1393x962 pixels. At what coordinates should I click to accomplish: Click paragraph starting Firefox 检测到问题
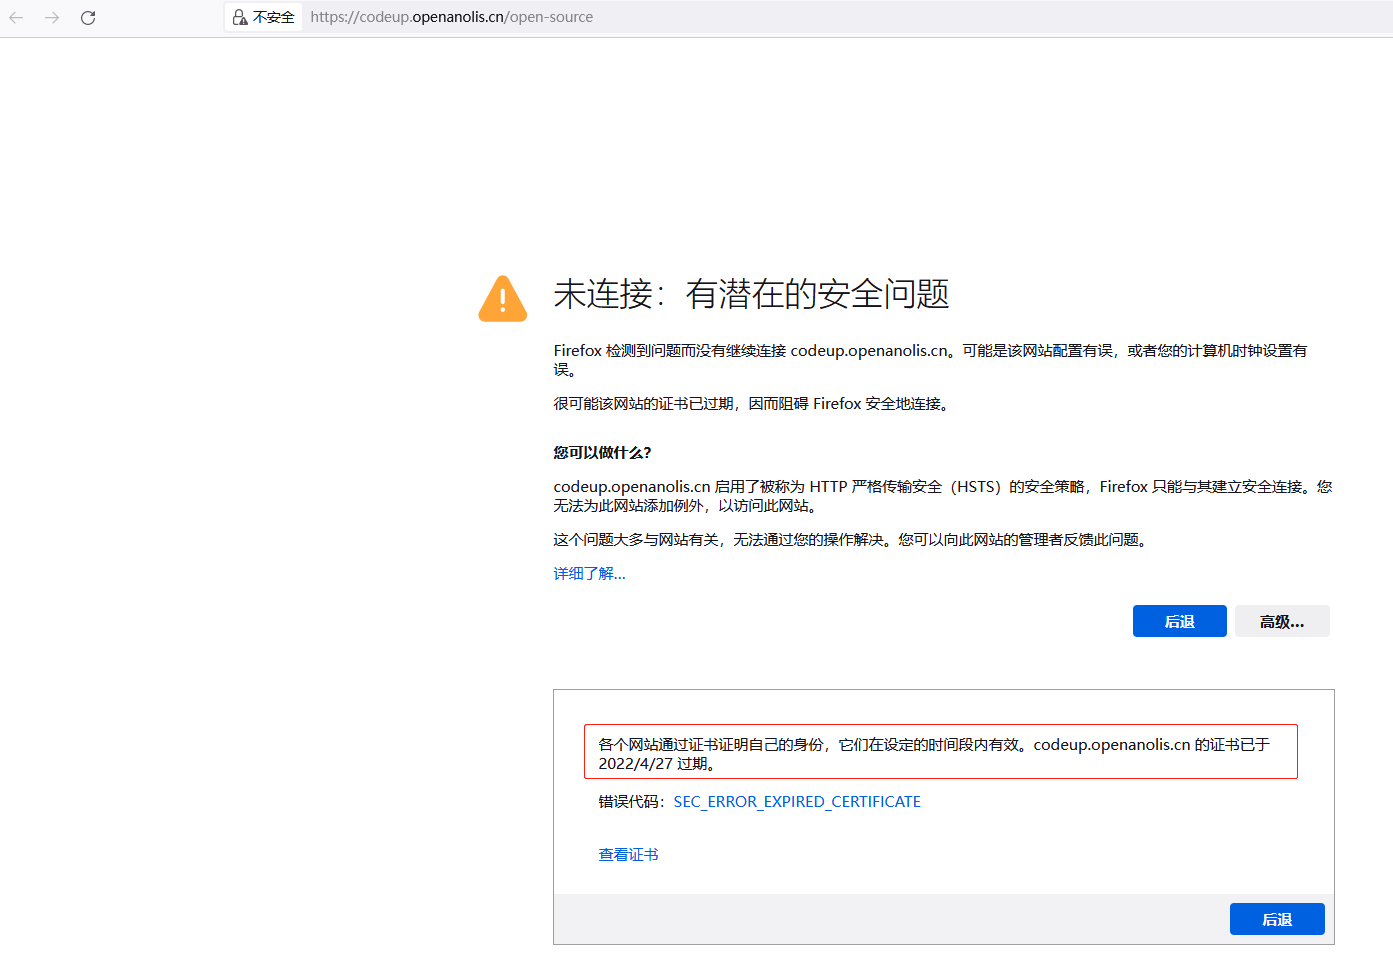coord(931,360)
